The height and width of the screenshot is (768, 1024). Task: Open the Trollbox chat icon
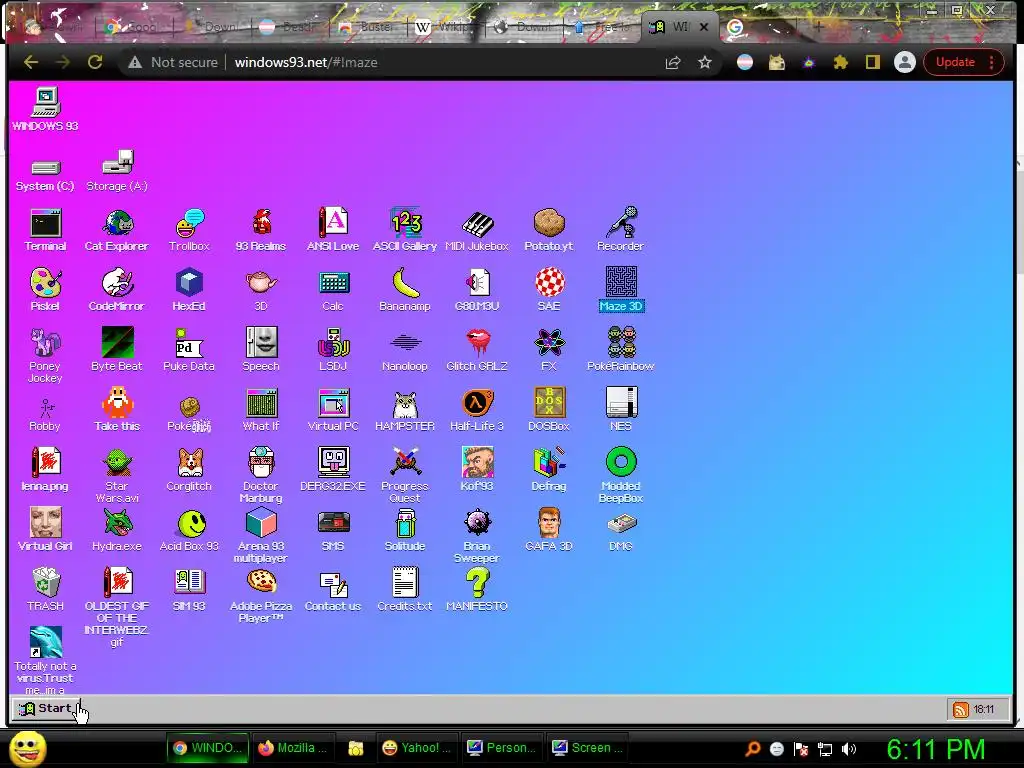(x=189, y=230)
